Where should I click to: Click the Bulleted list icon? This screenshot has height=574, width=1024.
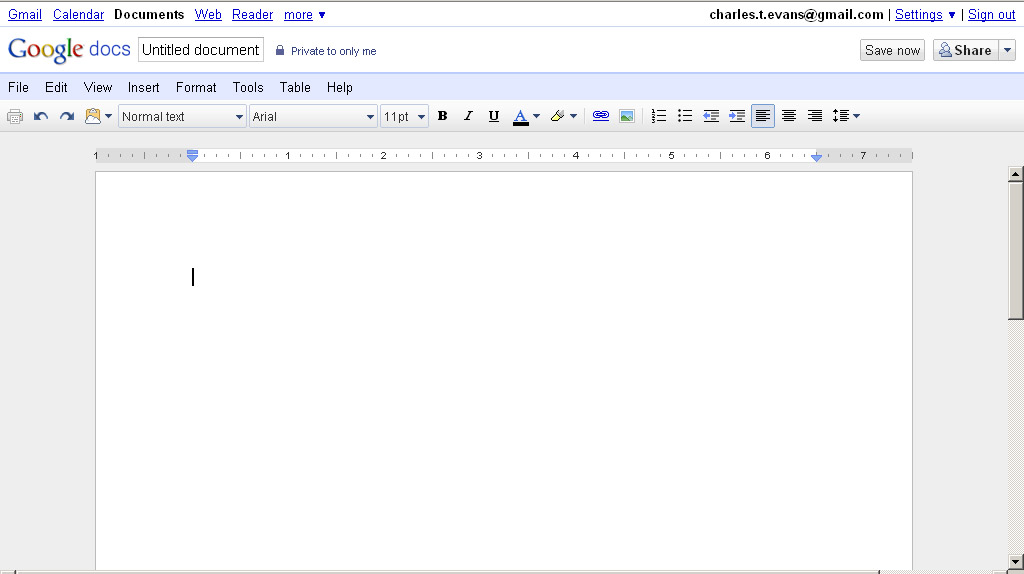point(684,116)
